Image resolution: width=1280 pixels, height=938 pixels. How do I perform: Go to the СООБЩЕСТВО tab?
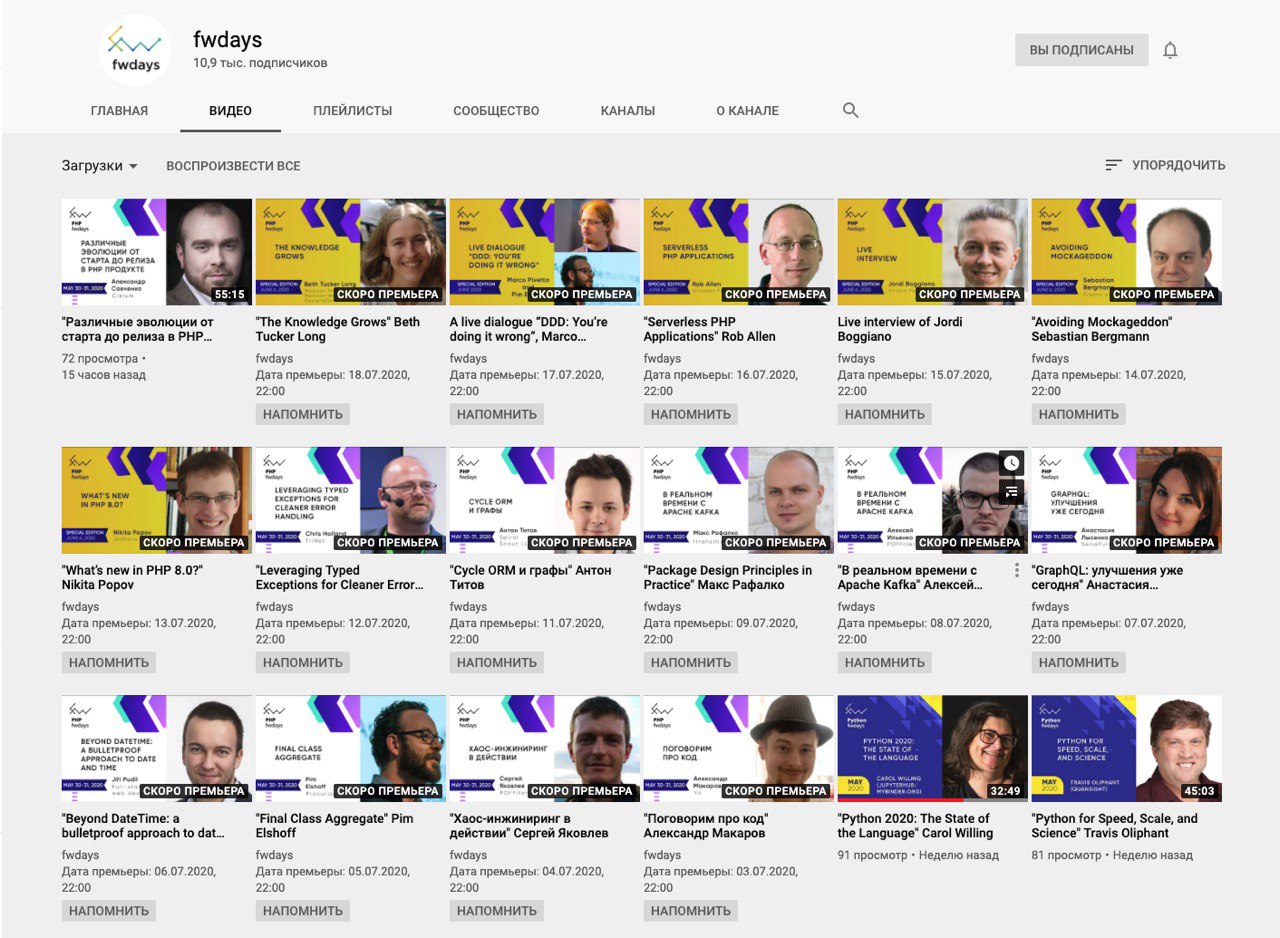(496, 111)
